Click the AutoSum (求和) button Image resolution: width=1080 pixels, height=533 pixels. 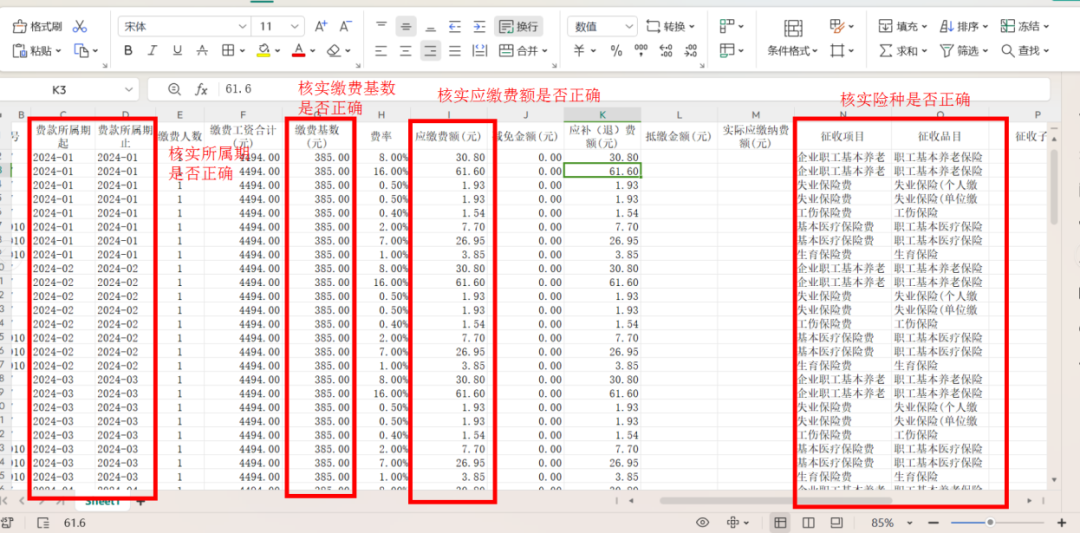click(904, 50)
